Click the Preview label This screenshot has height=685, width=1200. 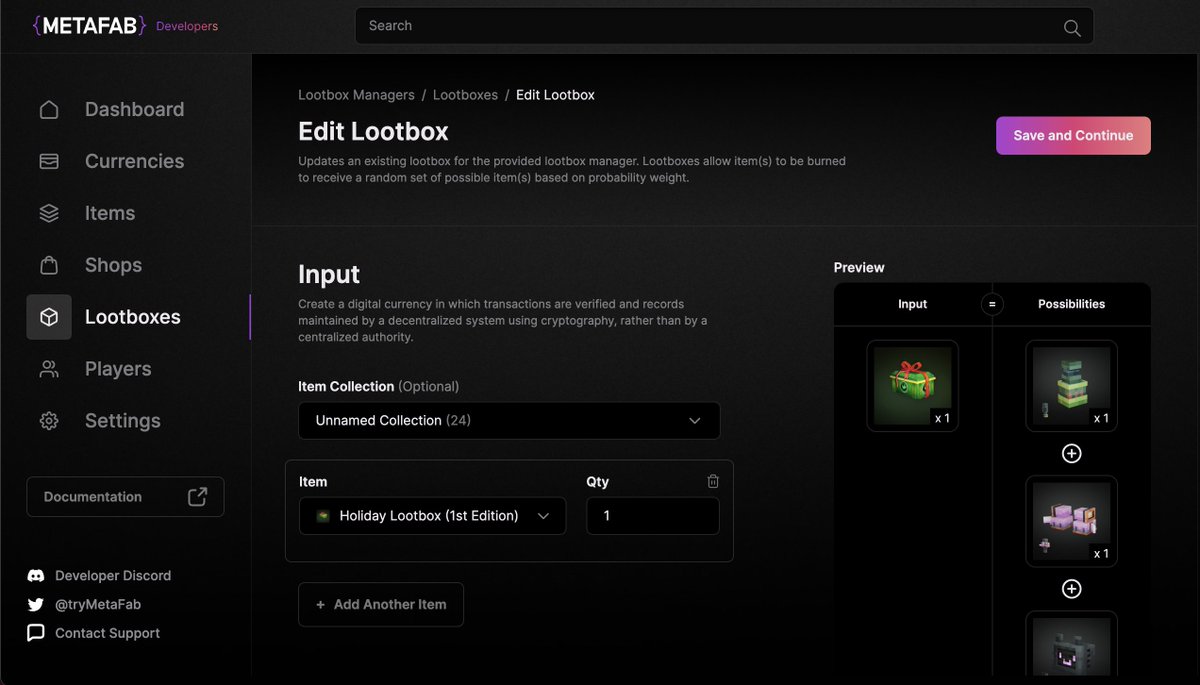(859, 267)
